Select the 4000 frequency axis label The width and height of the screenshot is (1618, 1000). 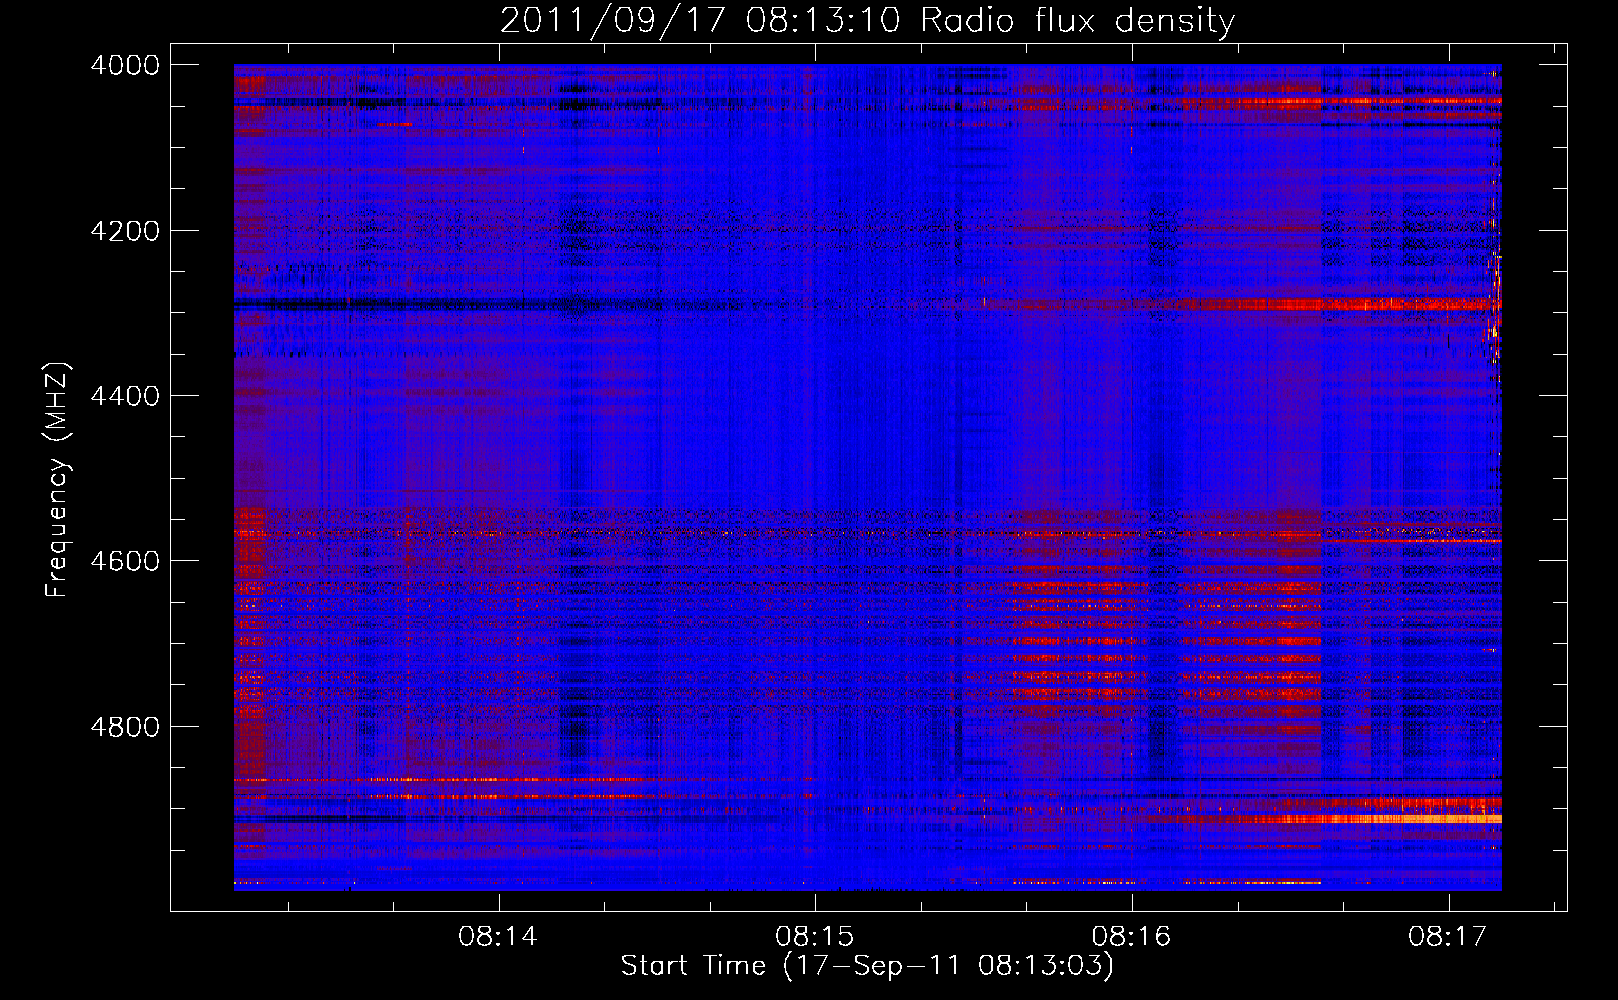coord(125,65)
